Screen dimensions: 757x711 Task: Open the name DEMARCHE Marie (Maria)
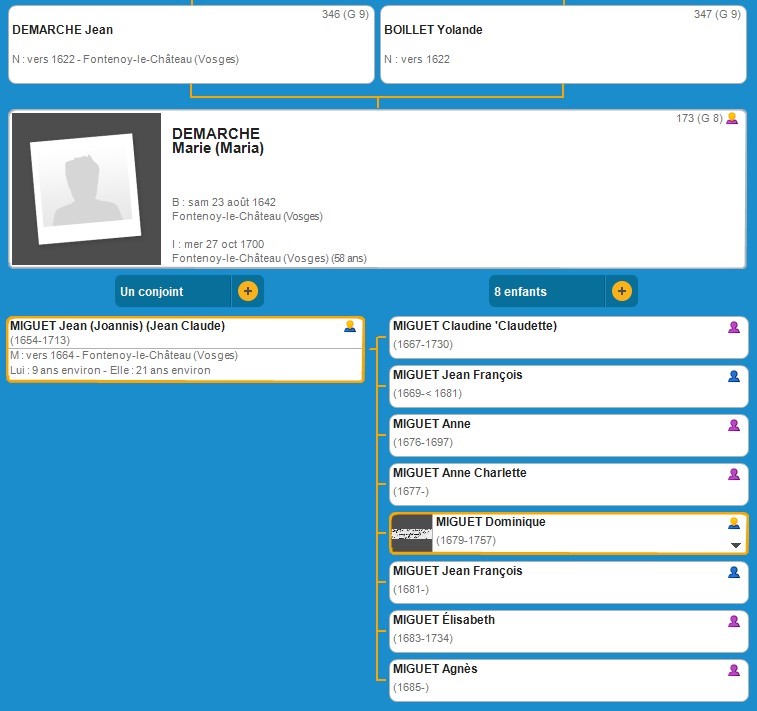[217, 141]
